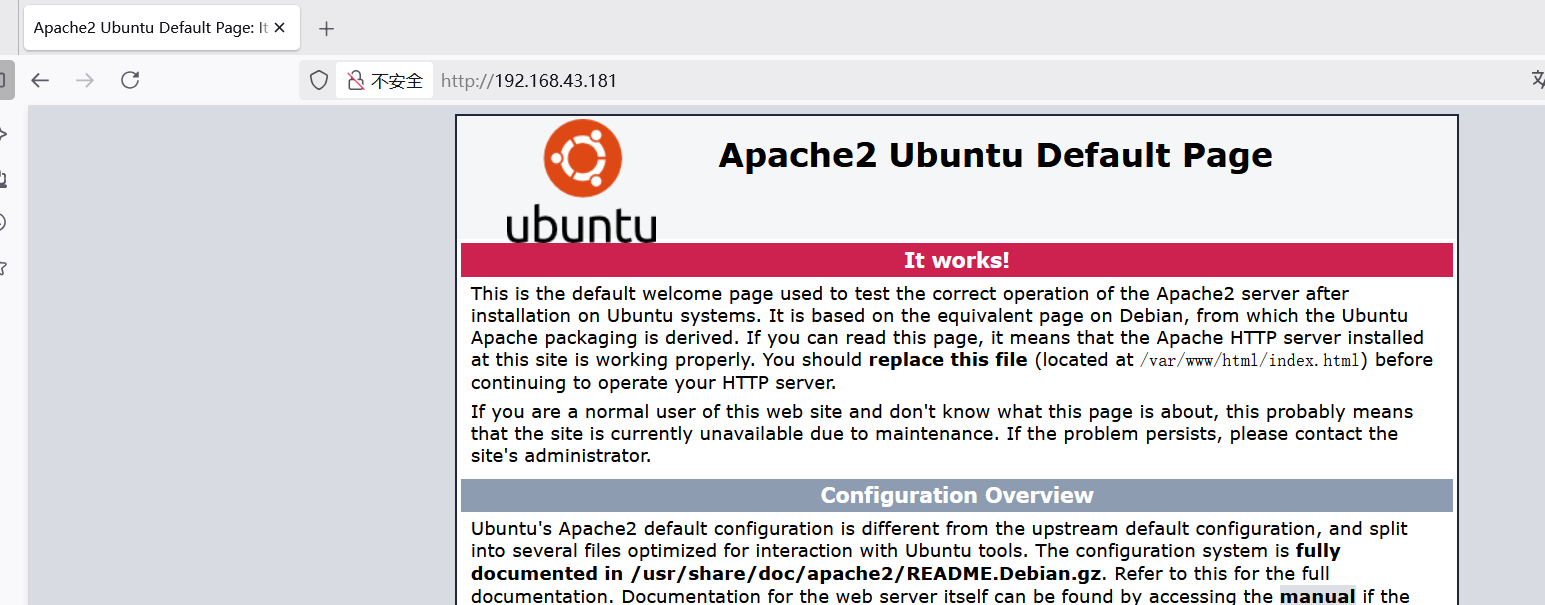Viewport: 1545px width, 605px height.
Task: Close the Apache2 Ubuntu Default Page tab
Action: point(280,28)
